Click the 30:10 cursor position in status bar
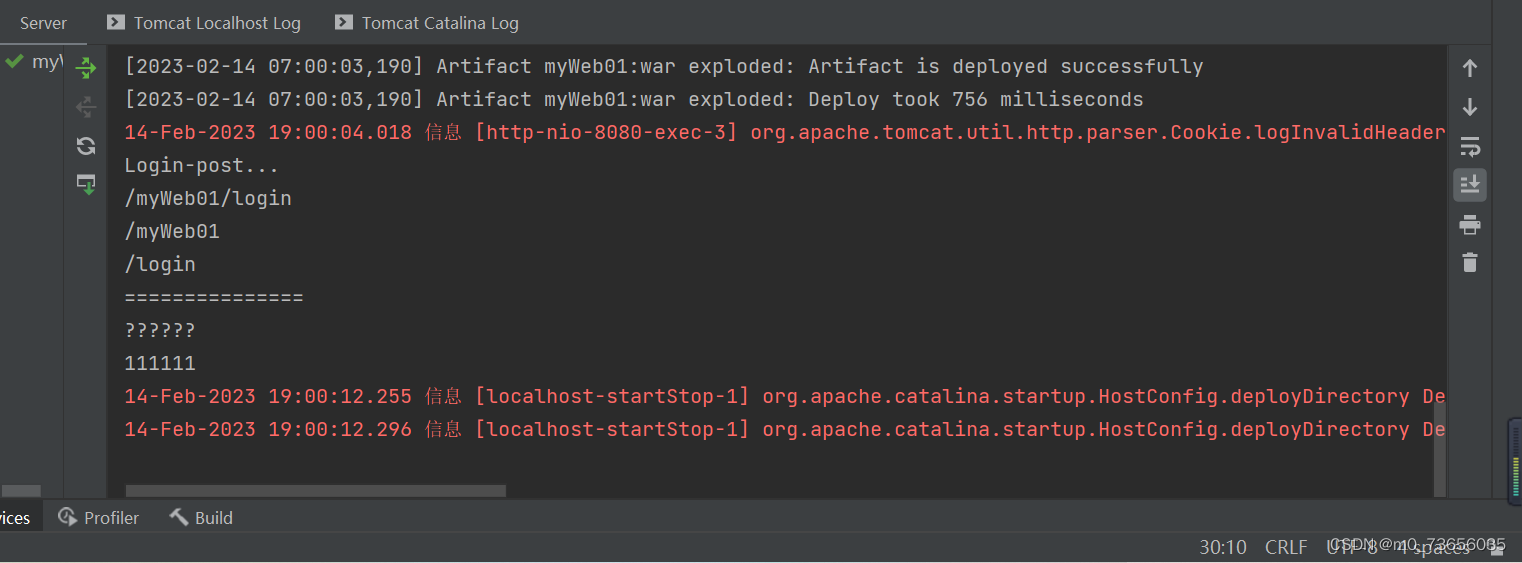Image resolution: width=1522 pixels, height=563 pixels. 1223,547
